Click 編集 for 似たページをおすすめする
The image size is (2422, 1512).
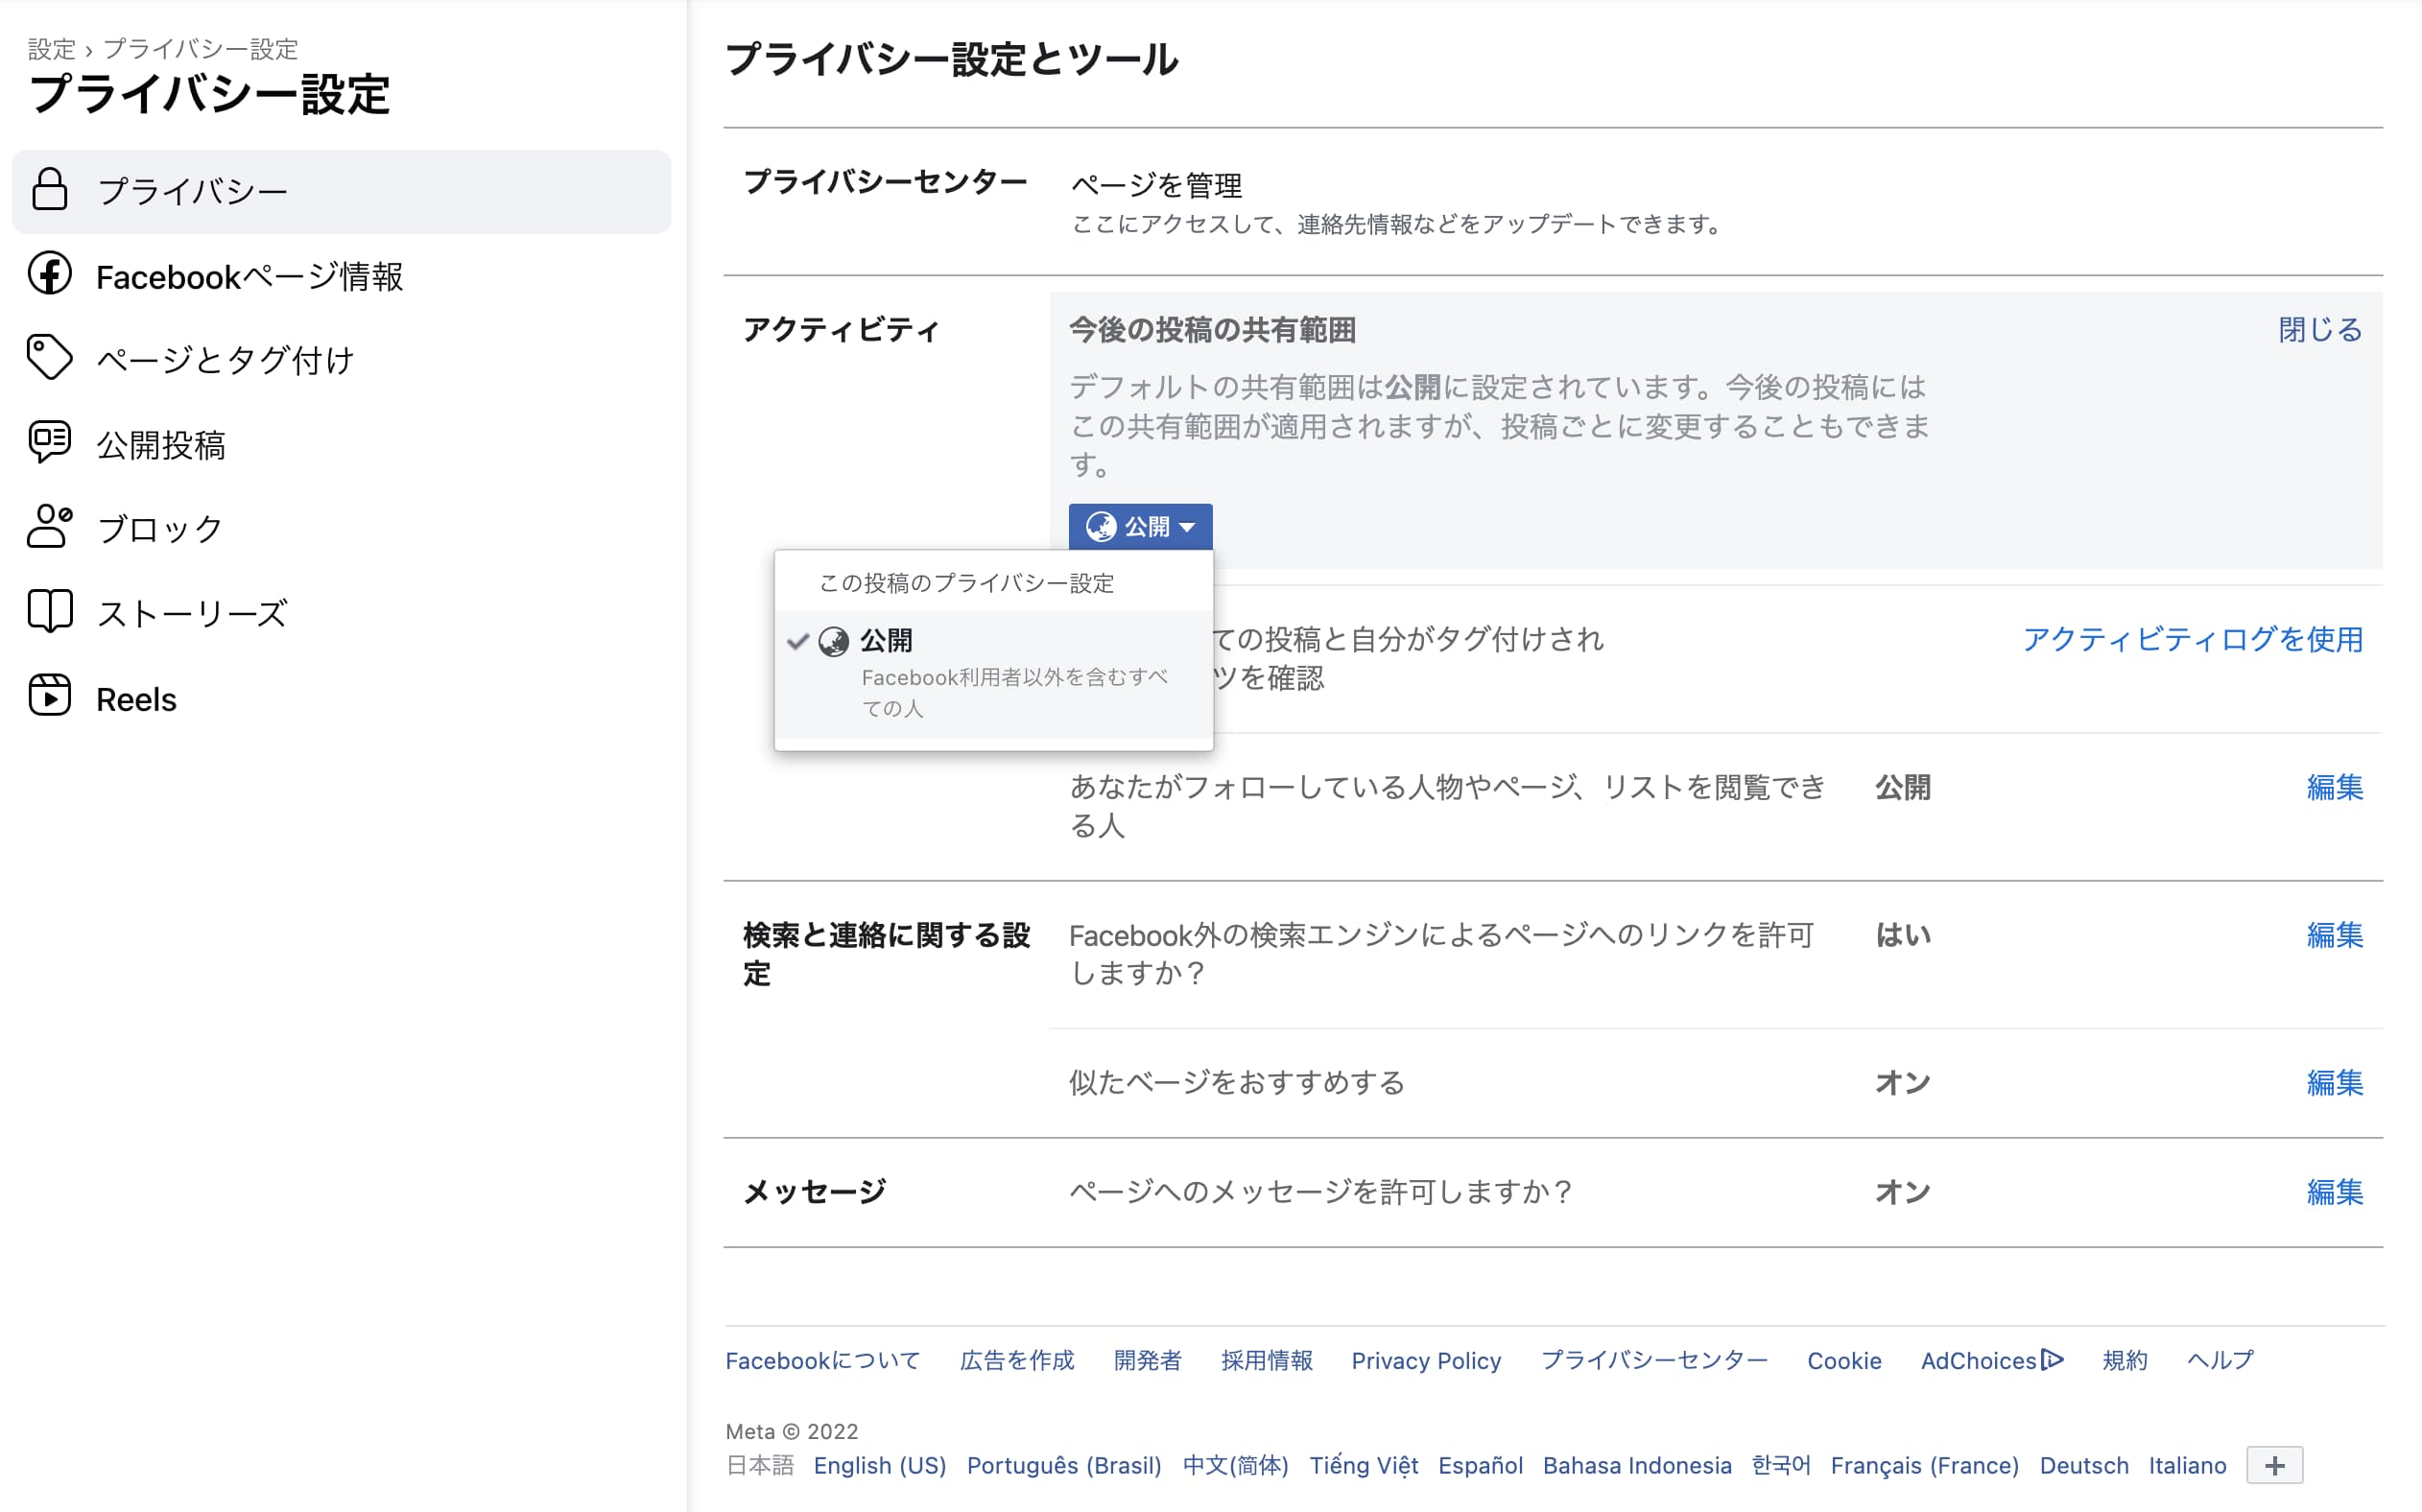pos(2334,1082)
